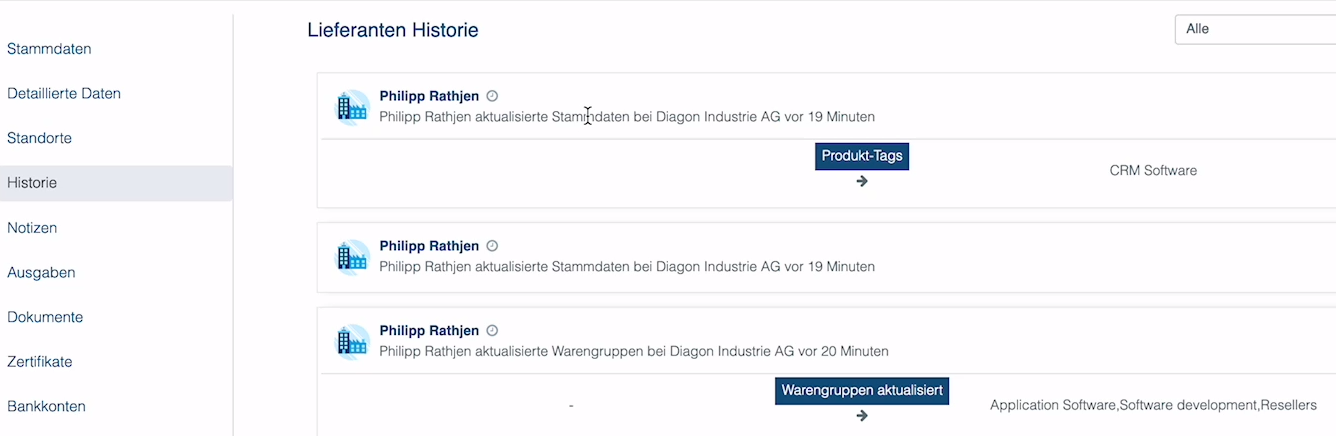Go to Detaillierte Daten section

pos(64,94)
